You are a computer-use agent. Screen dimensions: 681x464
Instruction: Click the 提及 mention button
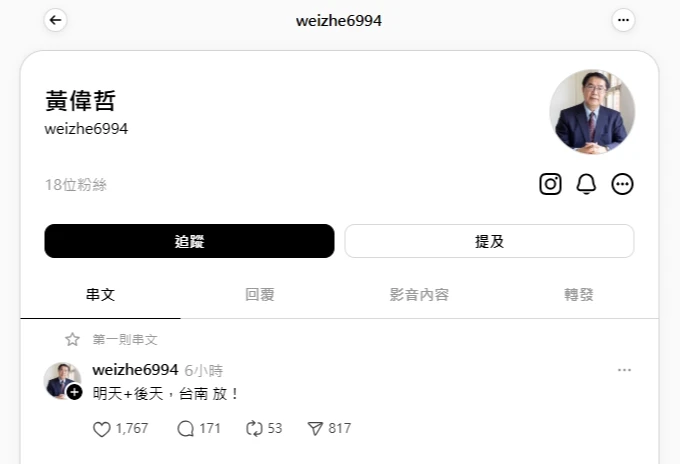(x=489, y=241)
